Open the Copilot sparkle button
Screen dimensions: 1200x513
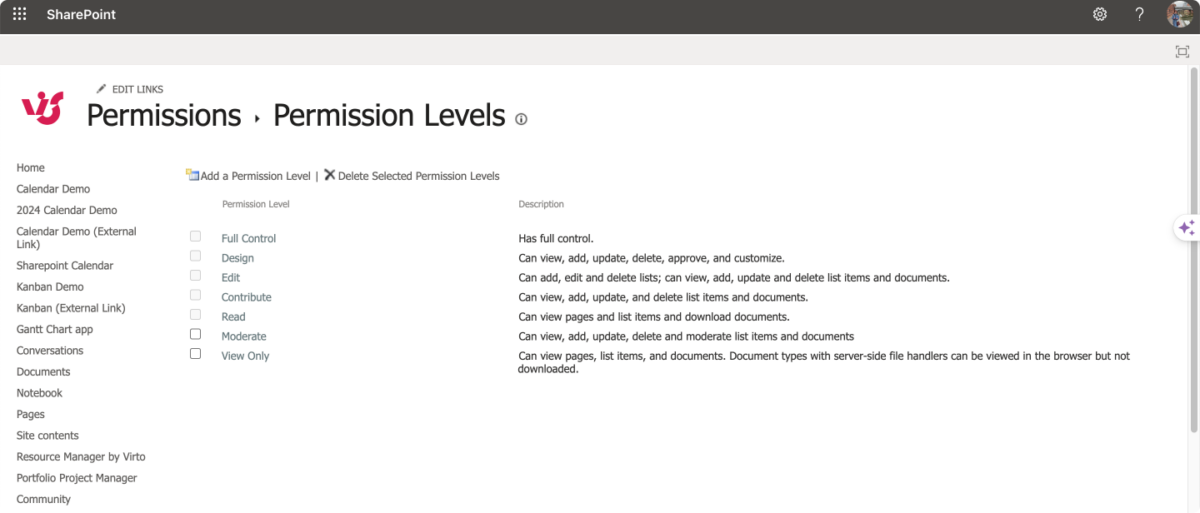click(x=1186, y=228)
